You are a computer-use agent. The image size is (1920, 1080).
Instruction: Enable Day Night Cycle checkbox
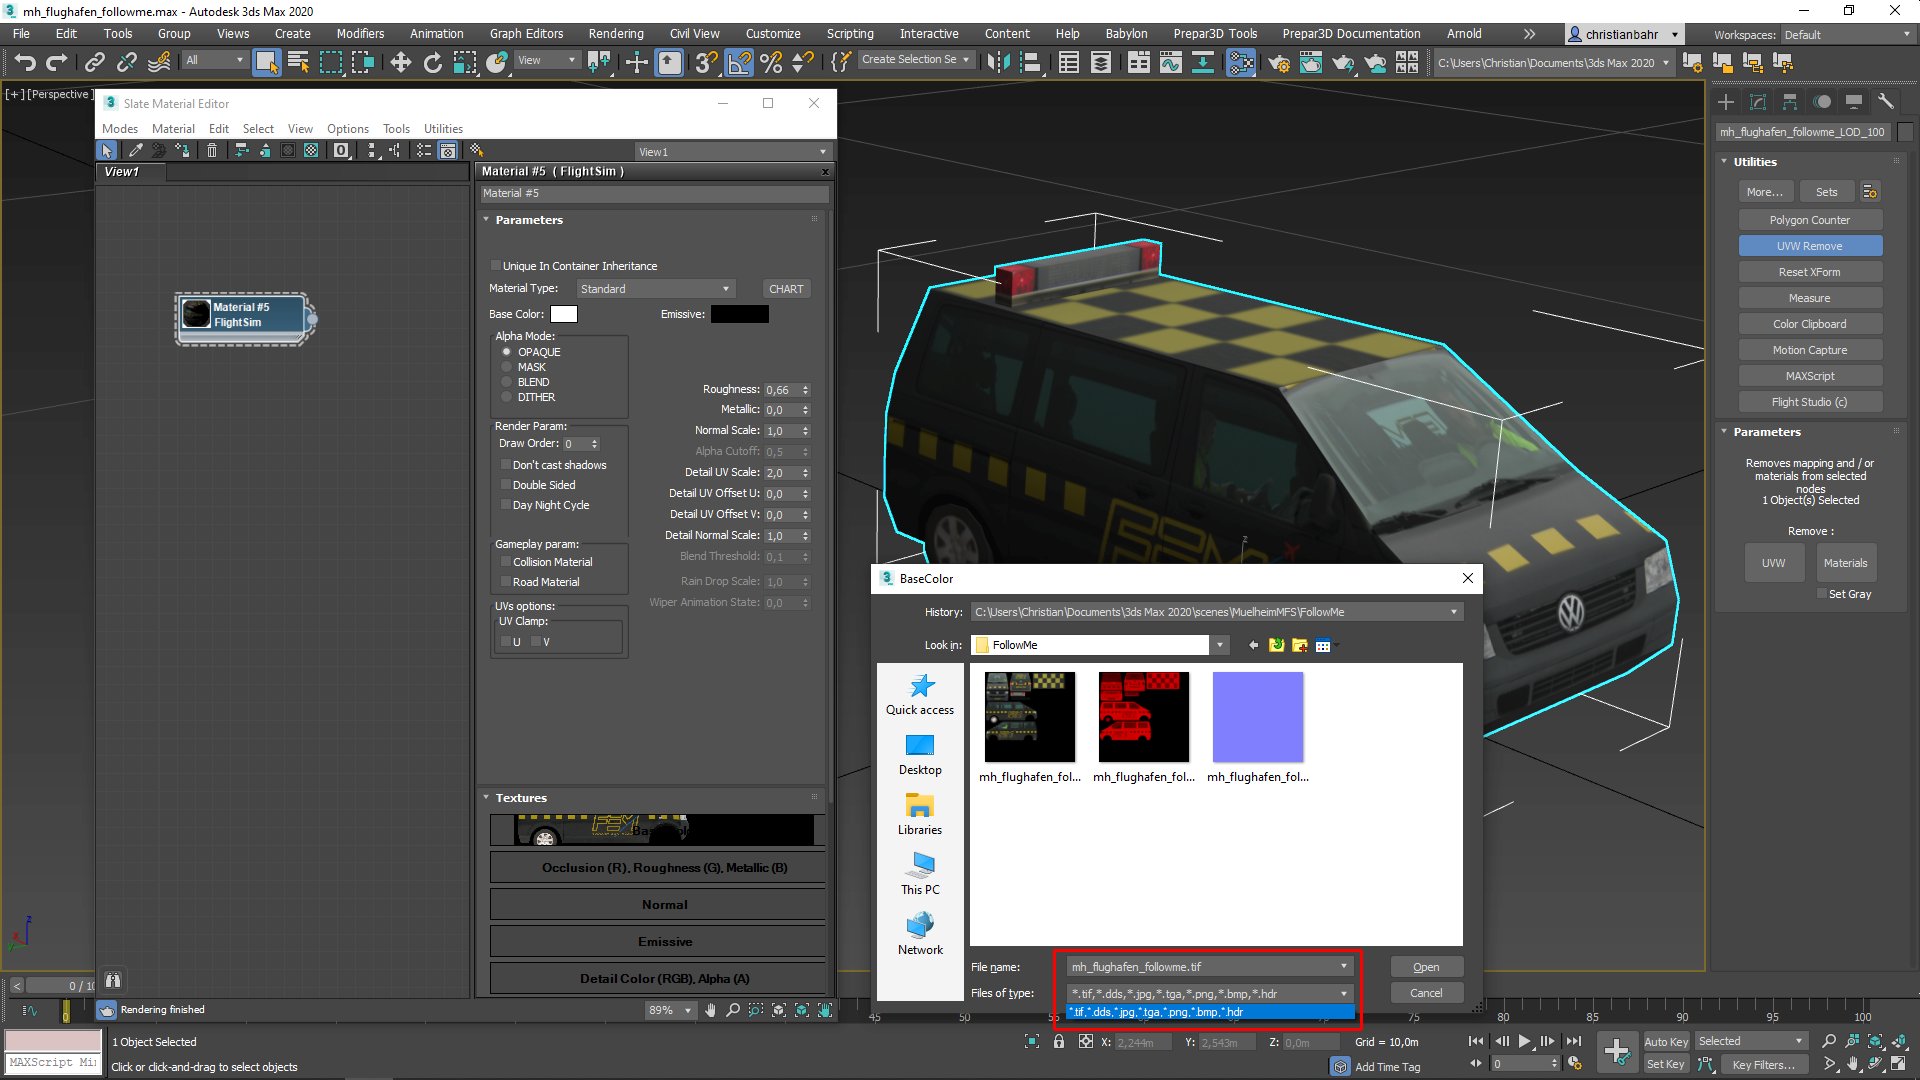pos(506,505)
